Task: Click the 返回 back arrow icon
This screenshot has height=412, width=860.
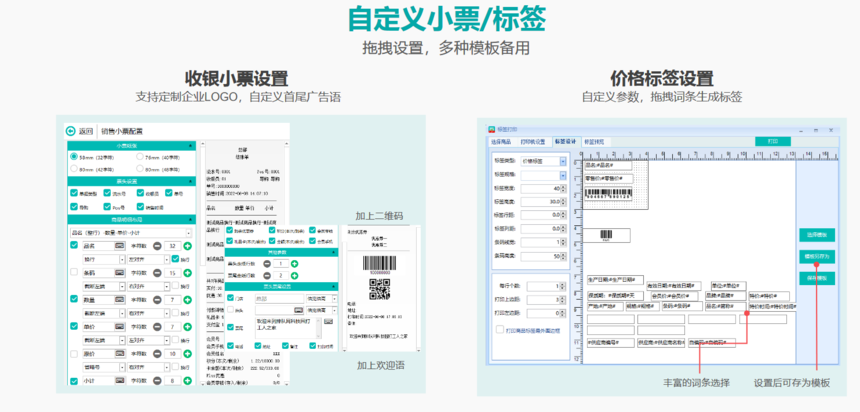Action: coord(70,131)
